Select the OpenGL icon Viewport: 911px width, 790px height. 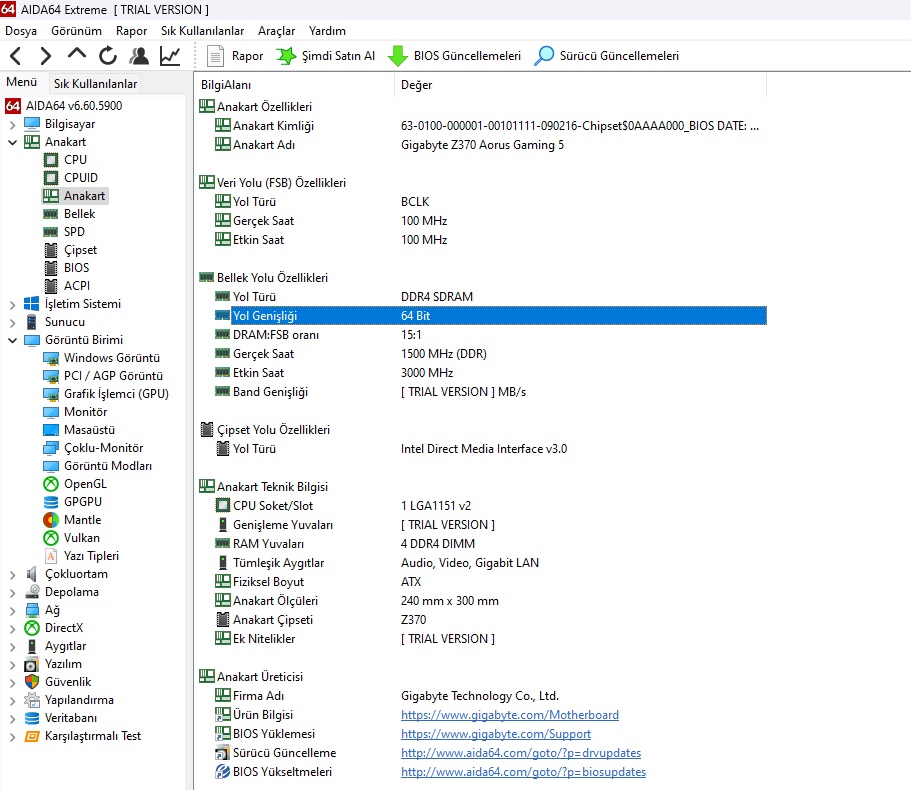click(51, 484)
